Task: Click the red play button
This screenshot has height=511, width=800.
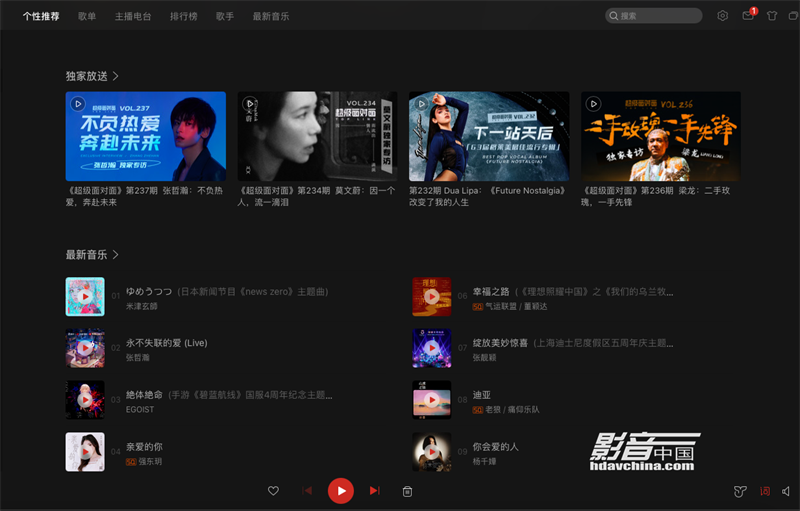Action: click(341, 491)
